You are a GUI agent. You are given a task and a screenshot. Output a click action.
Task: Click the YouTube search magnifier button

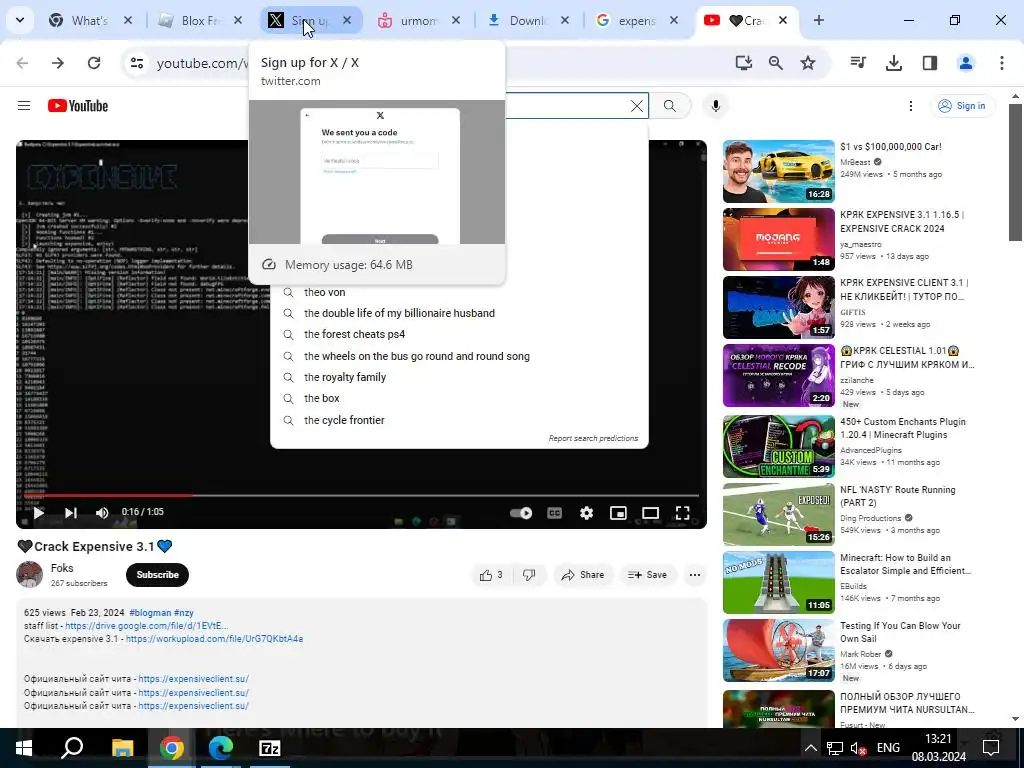pos(670,106)
